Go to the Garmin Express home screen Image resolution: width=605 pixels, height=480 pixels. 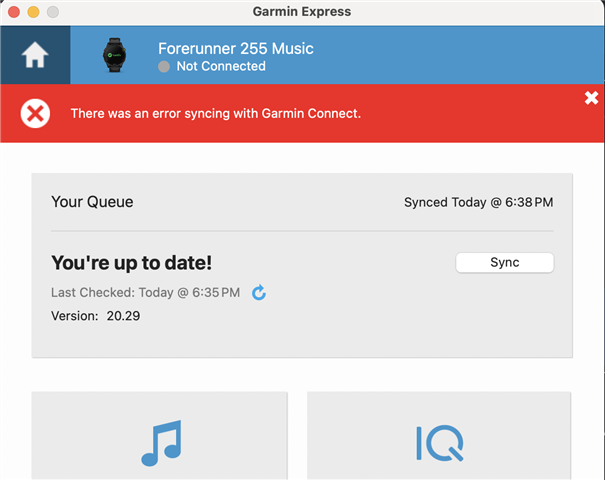35,55
